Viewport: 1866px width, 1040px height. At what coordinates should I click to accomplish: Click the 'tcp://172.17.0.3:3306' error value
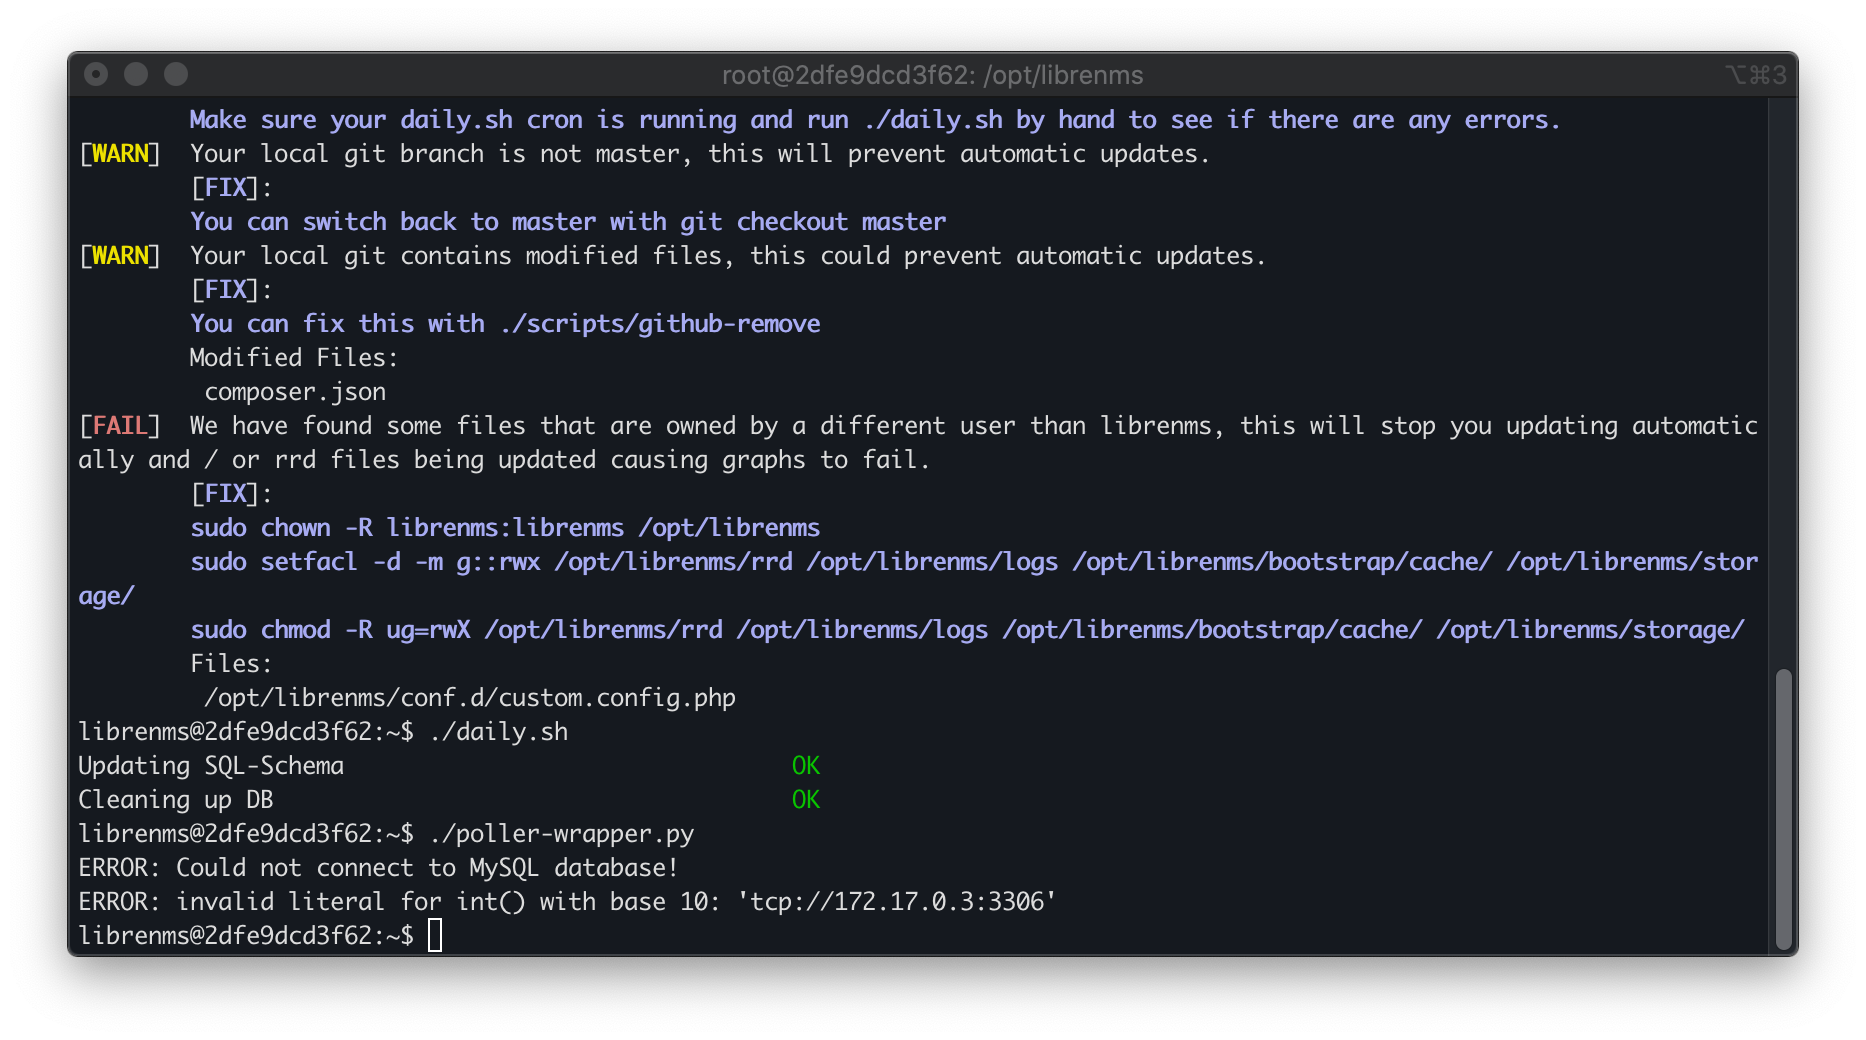[897, 902]
